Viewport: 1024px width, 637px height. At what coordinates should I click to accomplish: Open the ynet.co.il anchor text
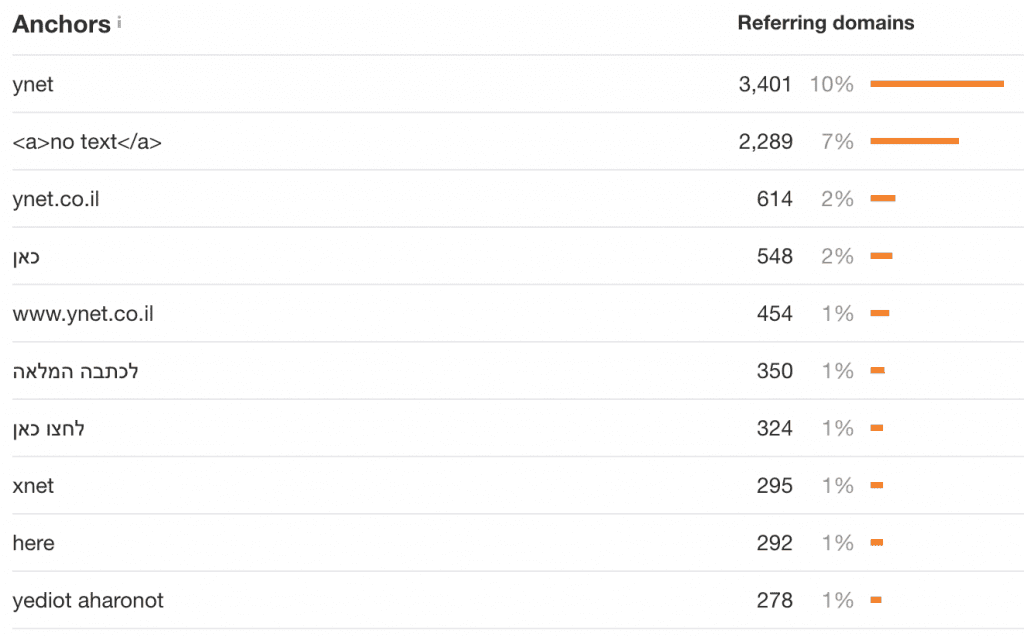pyautogui.click(x=56, y=199)
